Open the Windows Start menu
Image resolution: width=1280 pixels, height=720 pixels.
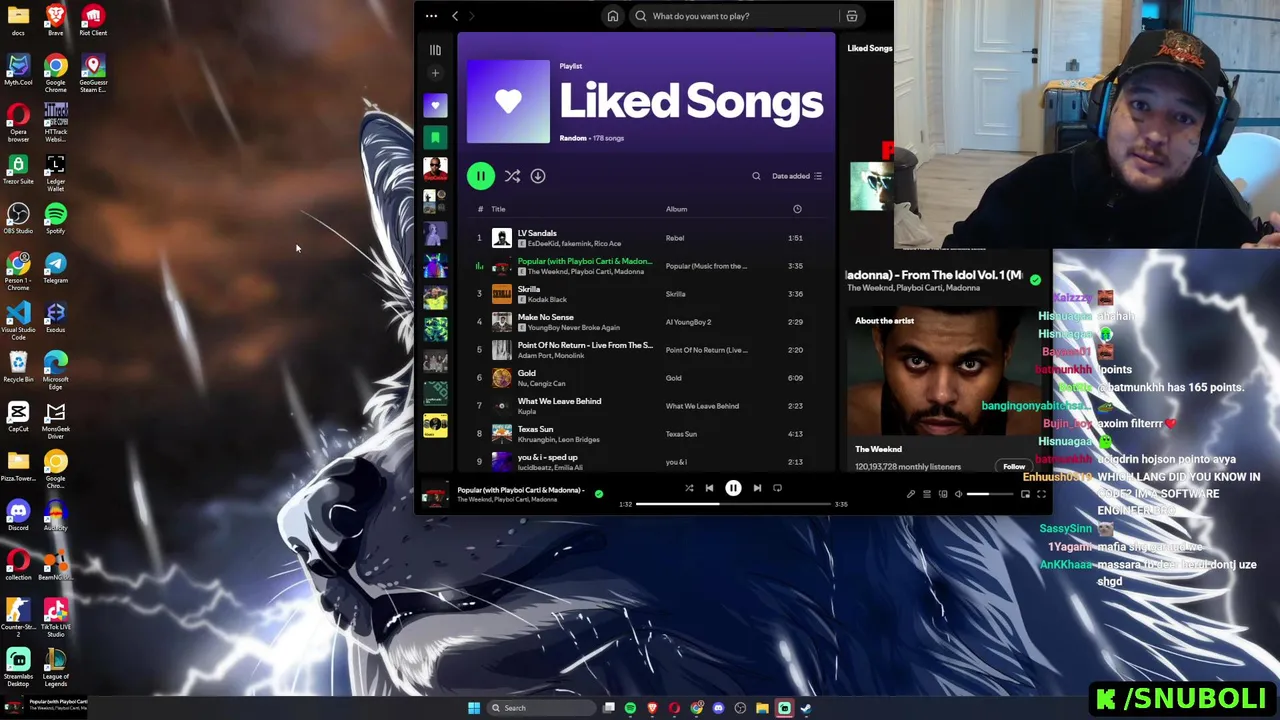[x=474, y=708]
